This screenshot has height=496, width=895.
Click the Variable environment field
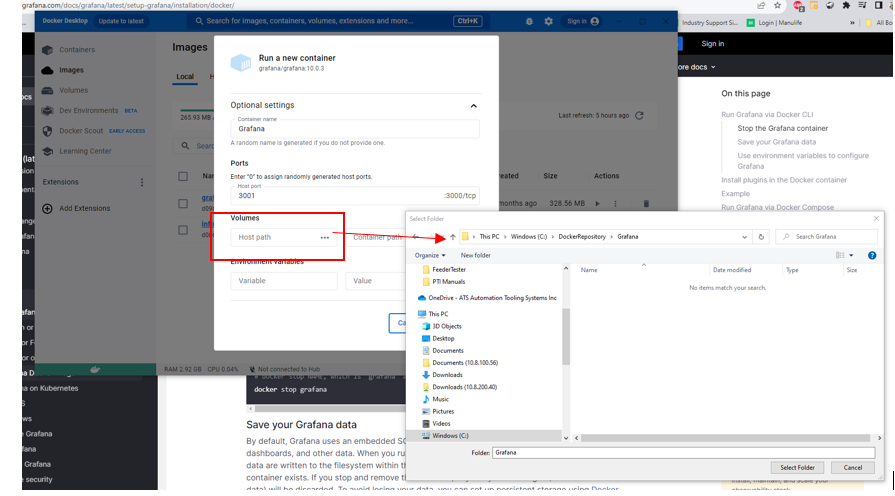[284, 281]
